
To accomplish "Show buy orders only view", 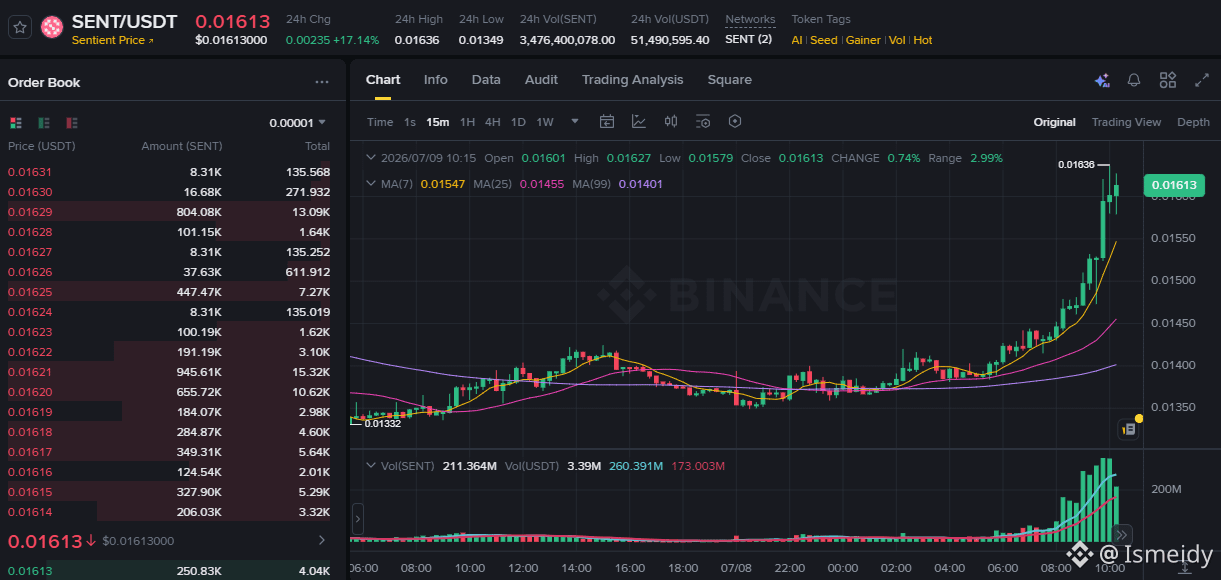I will 43,122.
